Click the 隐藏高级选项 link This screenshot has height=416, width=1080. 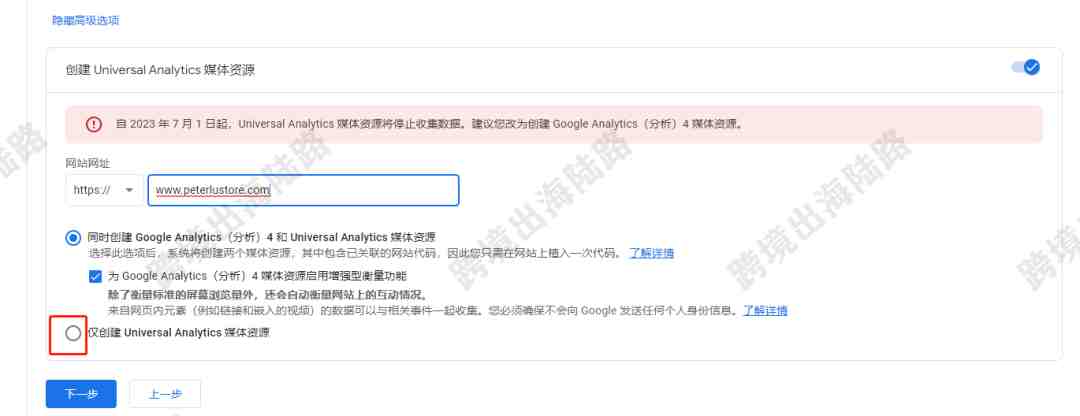point(86,21)
